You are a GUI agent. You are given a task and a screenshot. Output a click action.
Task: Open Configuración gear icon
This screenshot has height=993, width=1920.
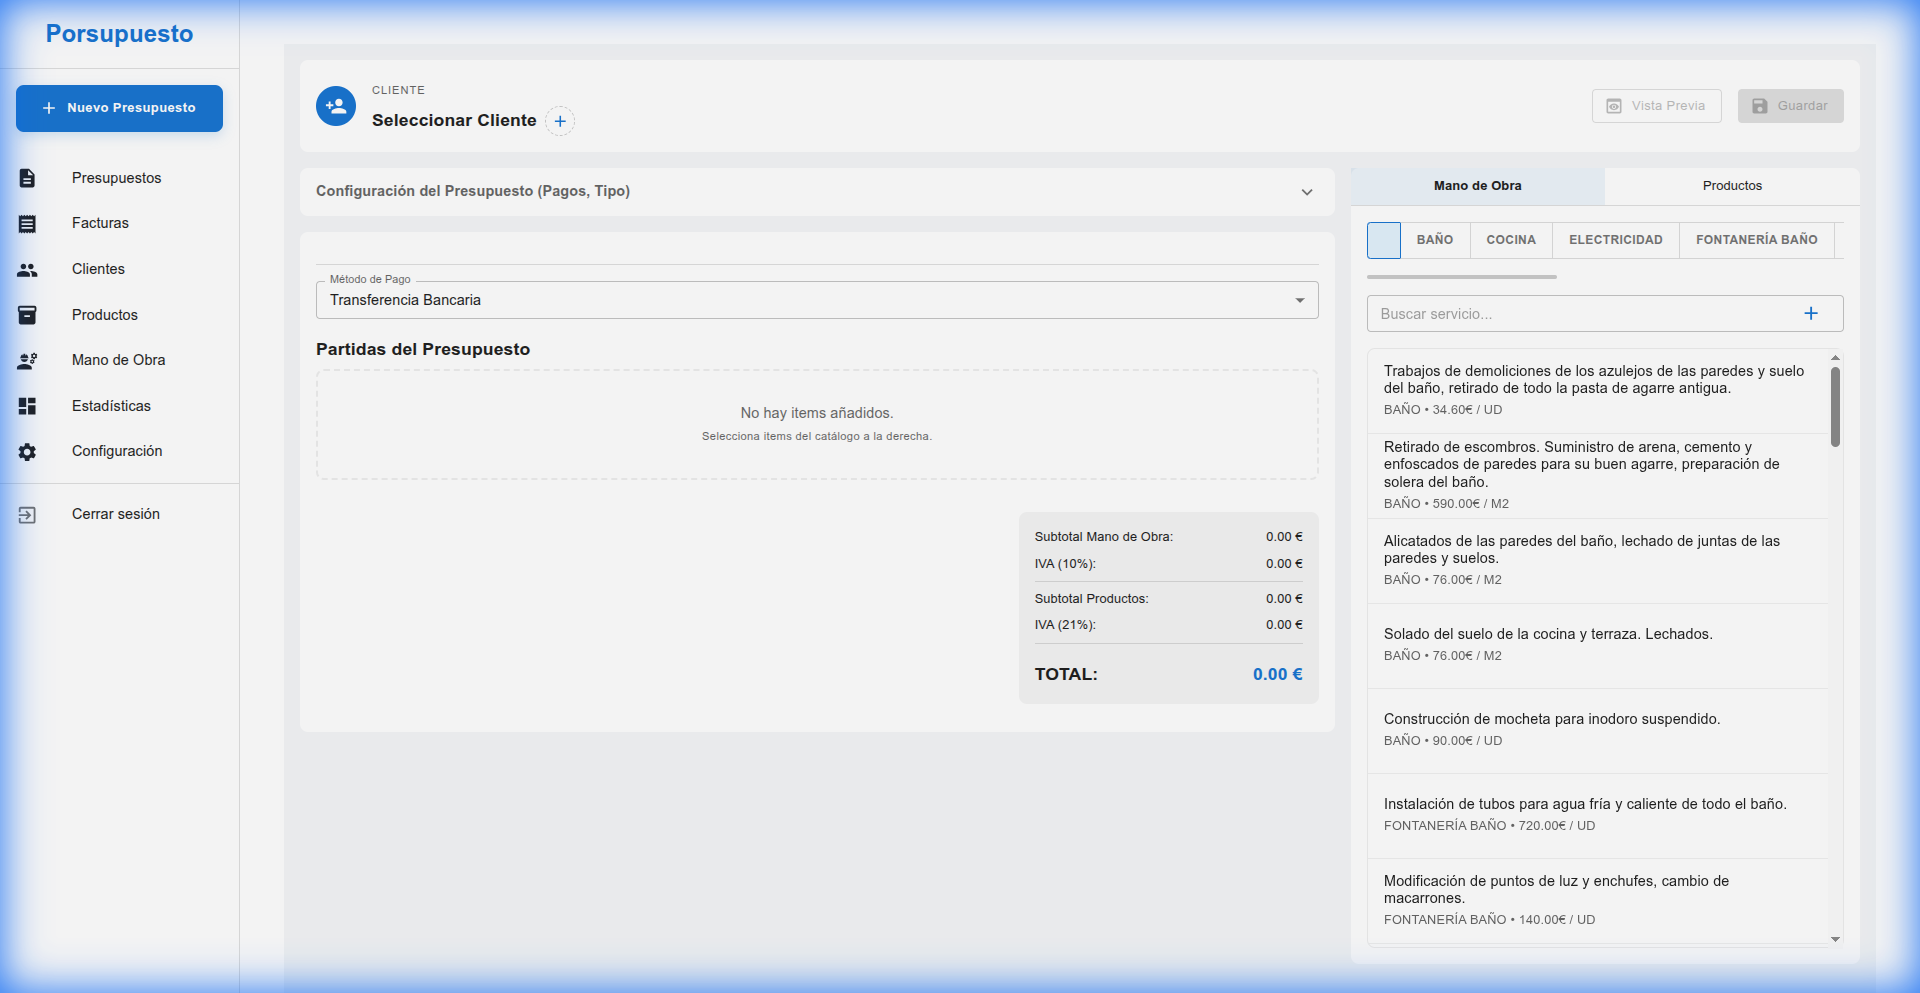tap(27, 452)
